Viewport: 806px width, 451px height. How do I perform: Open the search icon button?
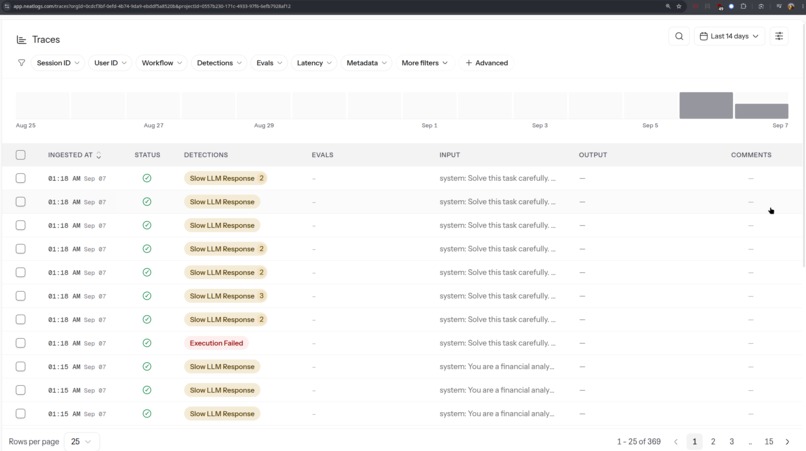point(679,37)
